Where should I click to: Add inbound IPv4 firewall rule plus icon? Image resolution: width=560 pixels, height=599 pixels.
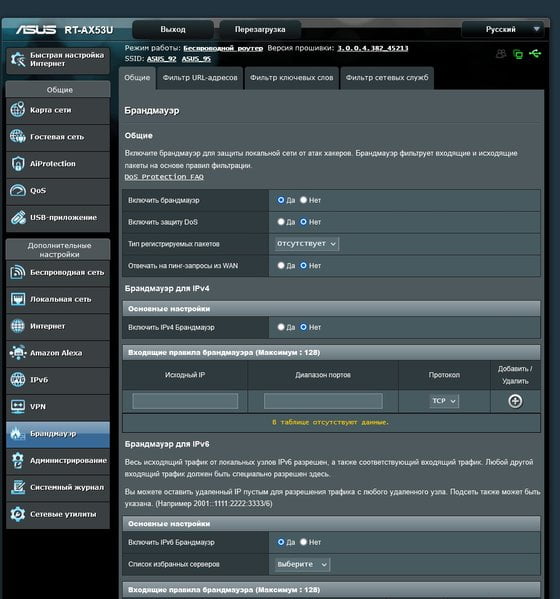coord(515,401)
